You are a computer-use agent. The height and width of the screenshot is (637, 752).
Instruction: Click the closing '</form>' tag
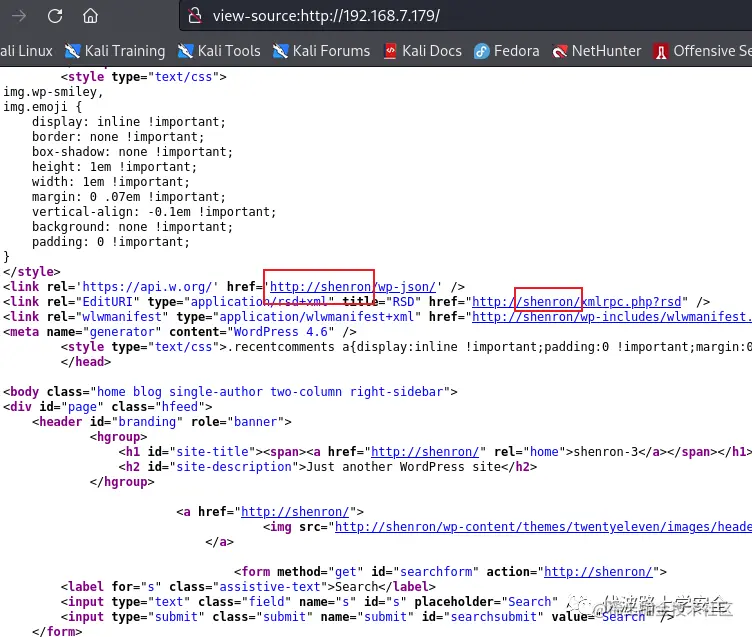pos(57,631)
